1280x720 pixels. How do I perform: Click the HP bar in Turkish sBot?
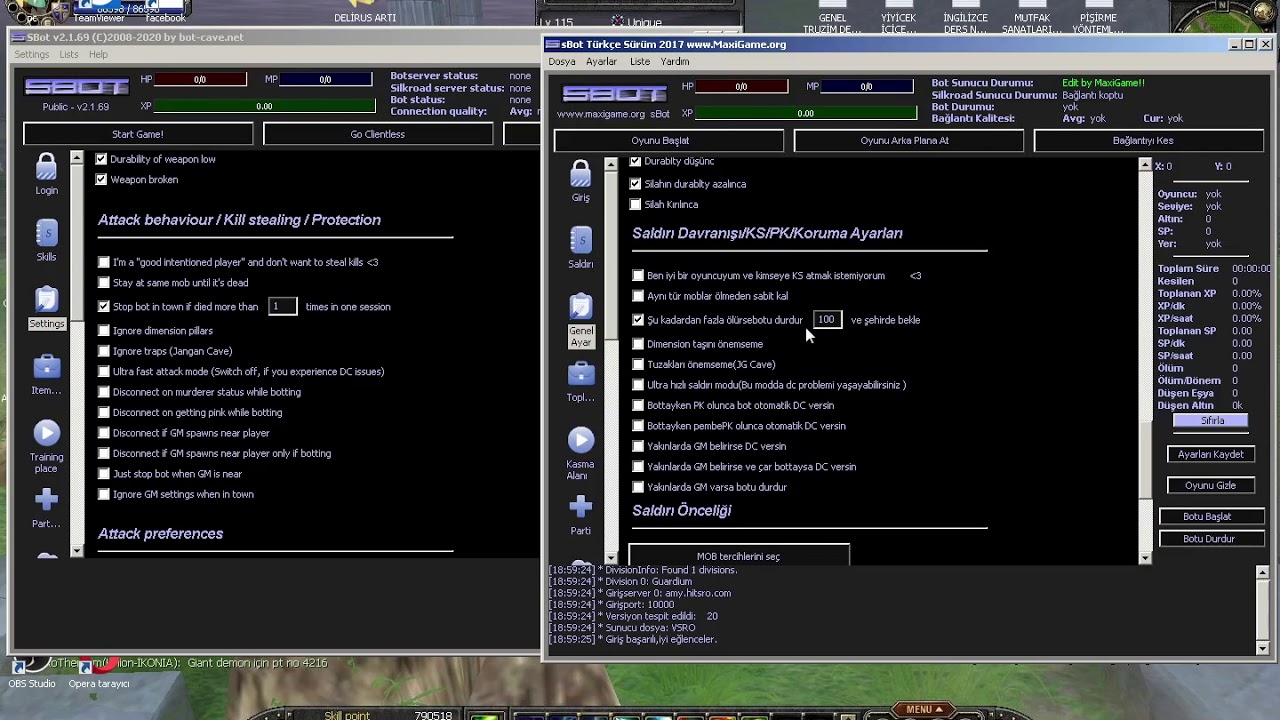pos(741,87)
